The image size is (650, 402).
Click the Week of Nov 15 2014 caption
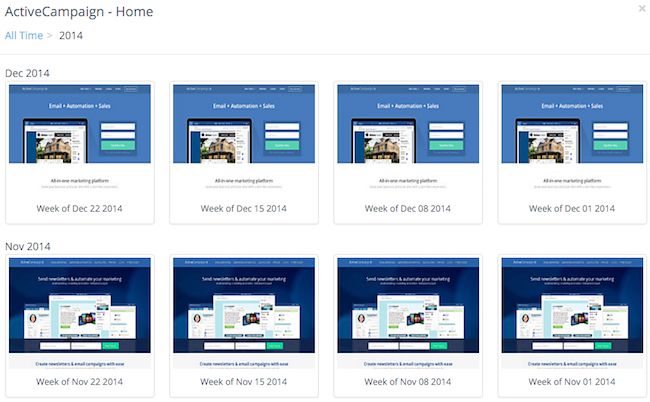pyautogui.click(x=244, y=382)
